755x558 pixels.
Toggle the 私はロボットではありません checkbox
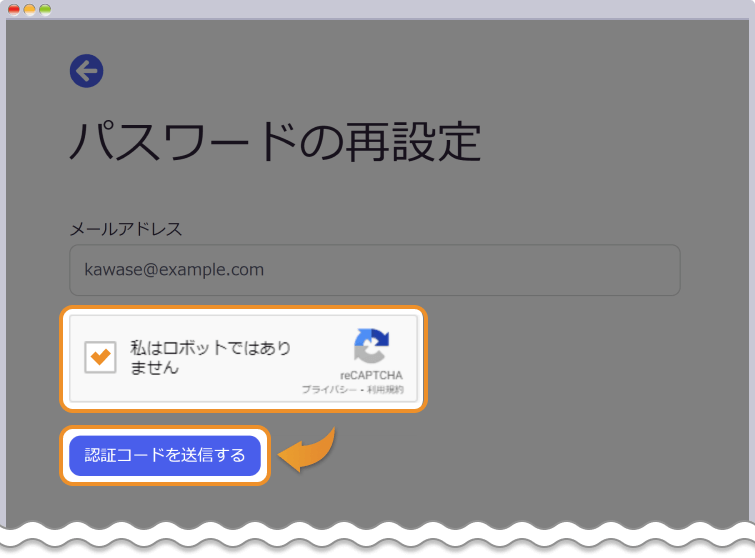coord(100,357)
